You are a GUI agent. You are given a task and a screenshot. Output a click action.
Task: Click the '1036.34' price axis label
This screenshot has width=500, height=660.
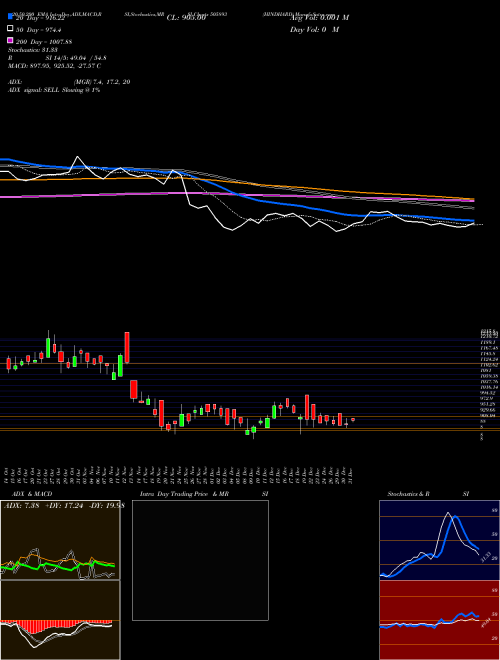tap(489, 387)
